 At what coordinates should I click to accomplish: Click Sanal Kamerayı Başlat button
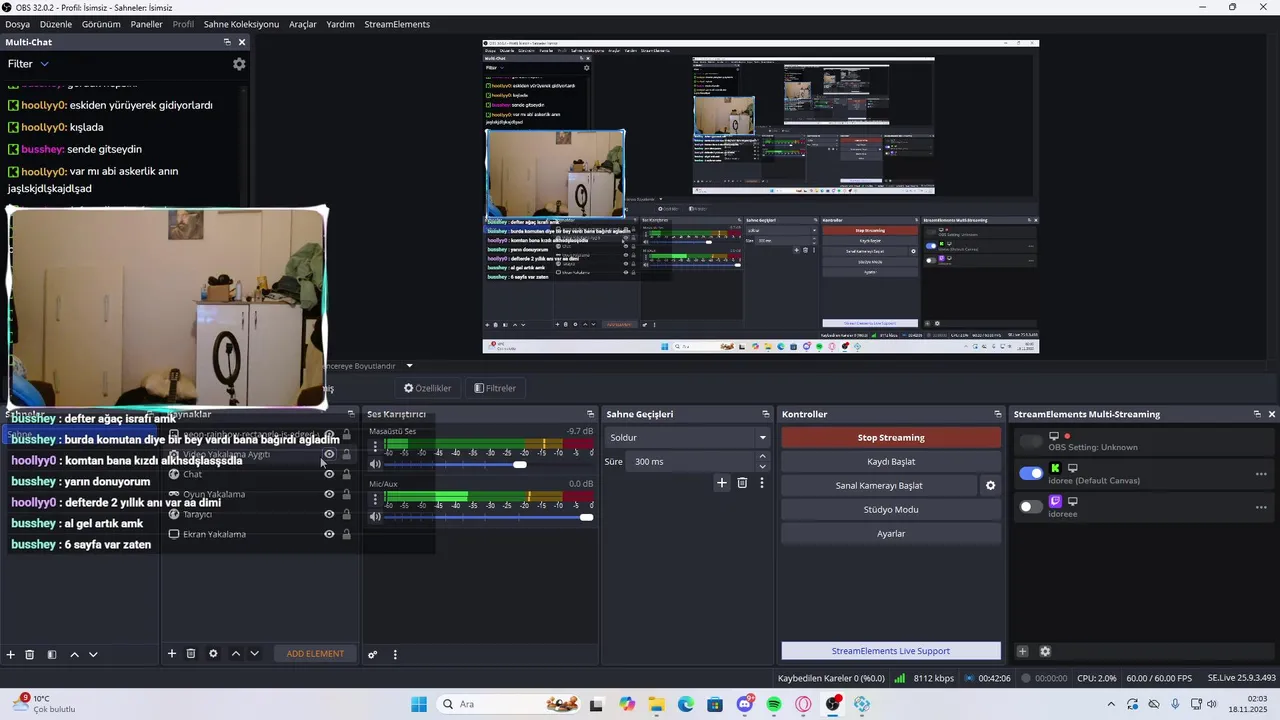879,486
